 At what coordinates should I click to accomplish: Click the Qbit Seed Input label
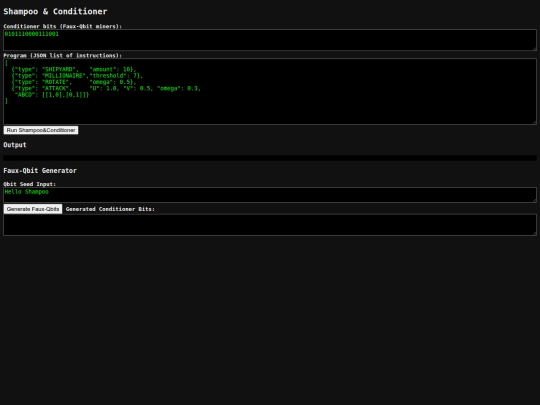coord(29,184)
